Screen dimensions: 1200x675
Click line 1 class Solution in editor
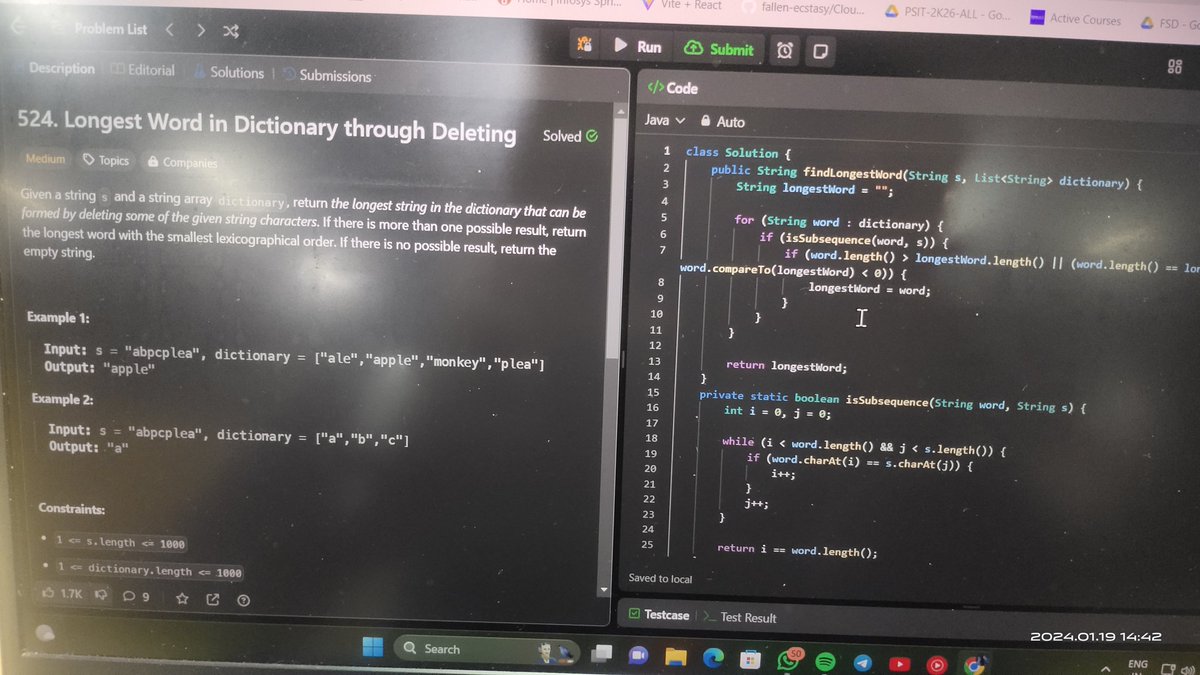739,152
